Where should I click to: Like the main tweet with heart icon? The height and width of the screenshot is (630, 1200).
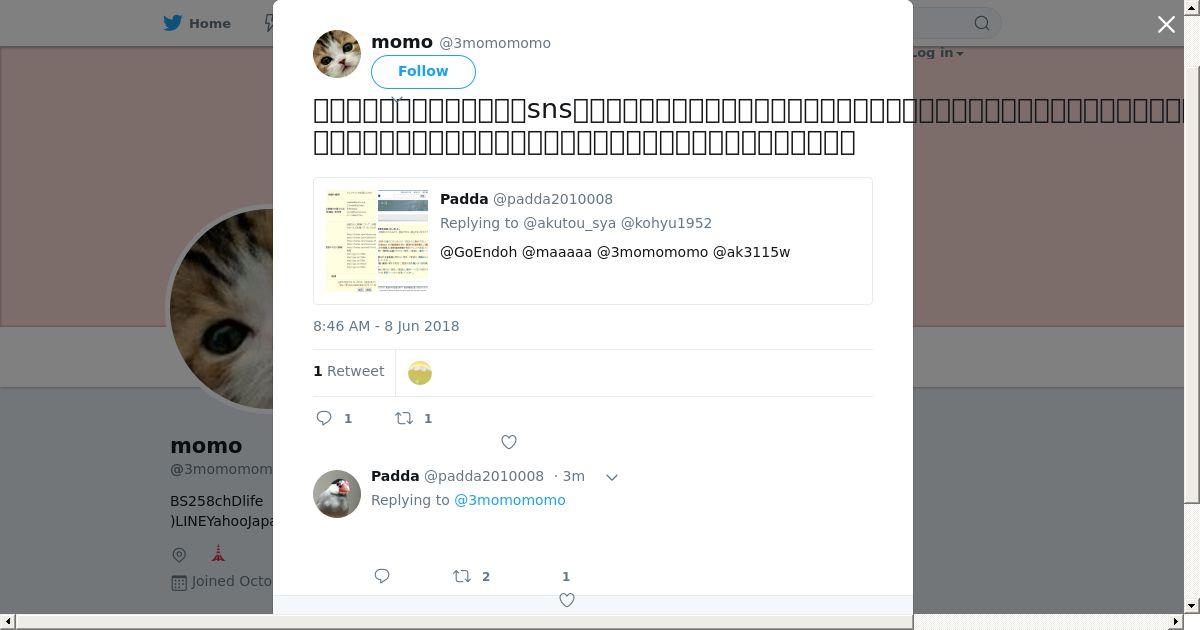[x=508, y=442]
